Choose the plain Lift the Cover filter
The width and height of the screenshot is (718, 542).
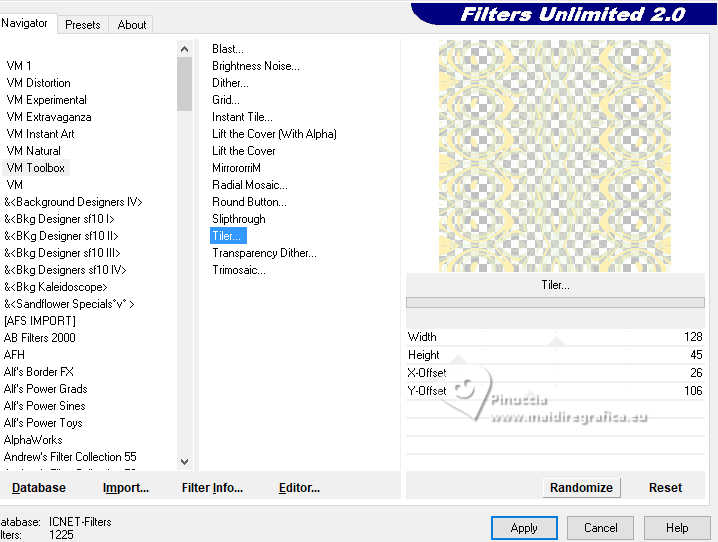[244, 151]
